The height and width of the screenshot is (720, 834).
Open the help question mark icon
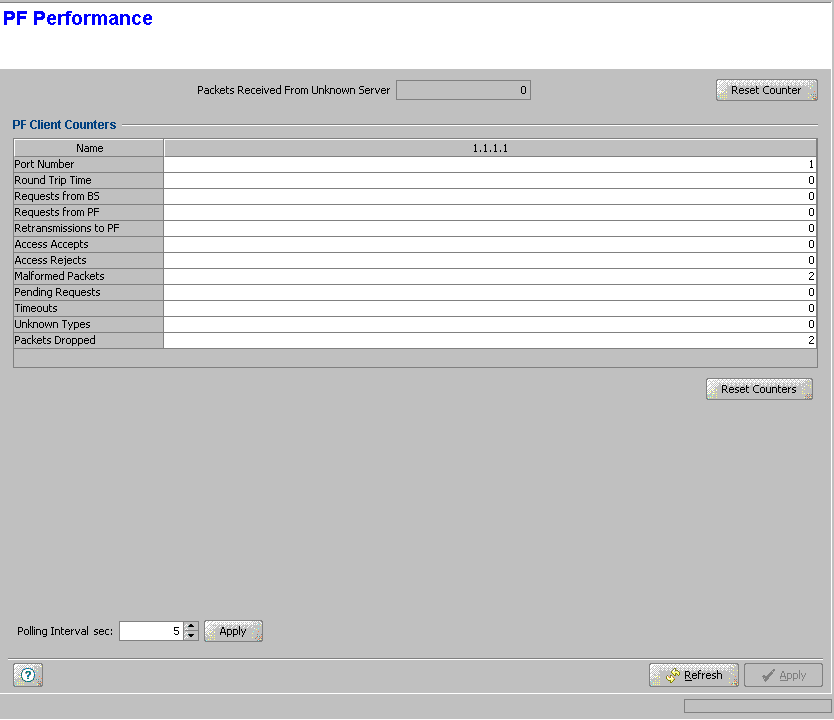[28, 675]
